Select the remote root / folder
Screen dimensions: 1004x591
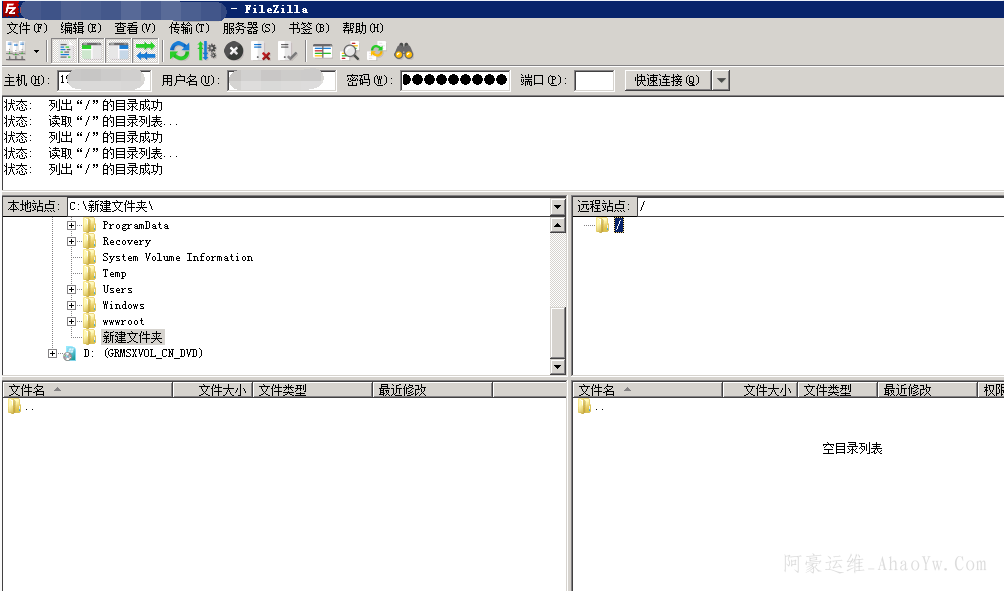tap(619, 225)
